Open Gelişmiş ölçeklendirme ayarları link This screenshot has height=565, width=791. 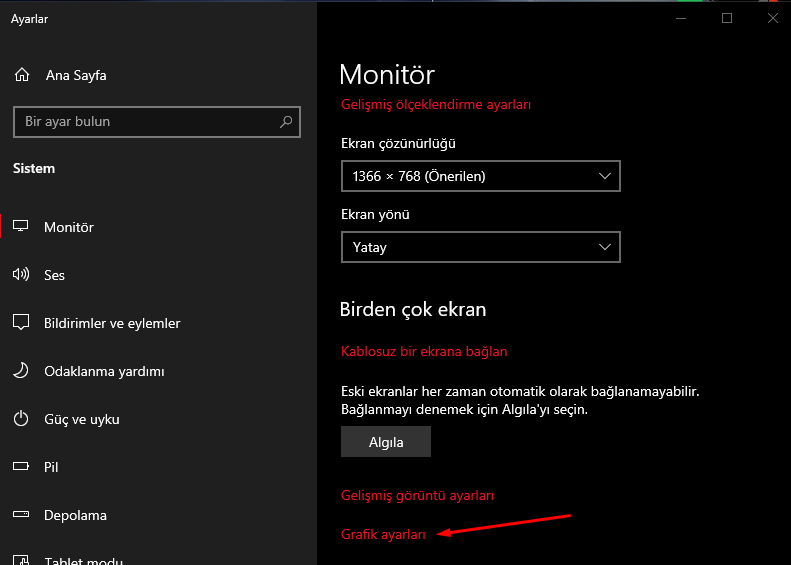(435, 104)
